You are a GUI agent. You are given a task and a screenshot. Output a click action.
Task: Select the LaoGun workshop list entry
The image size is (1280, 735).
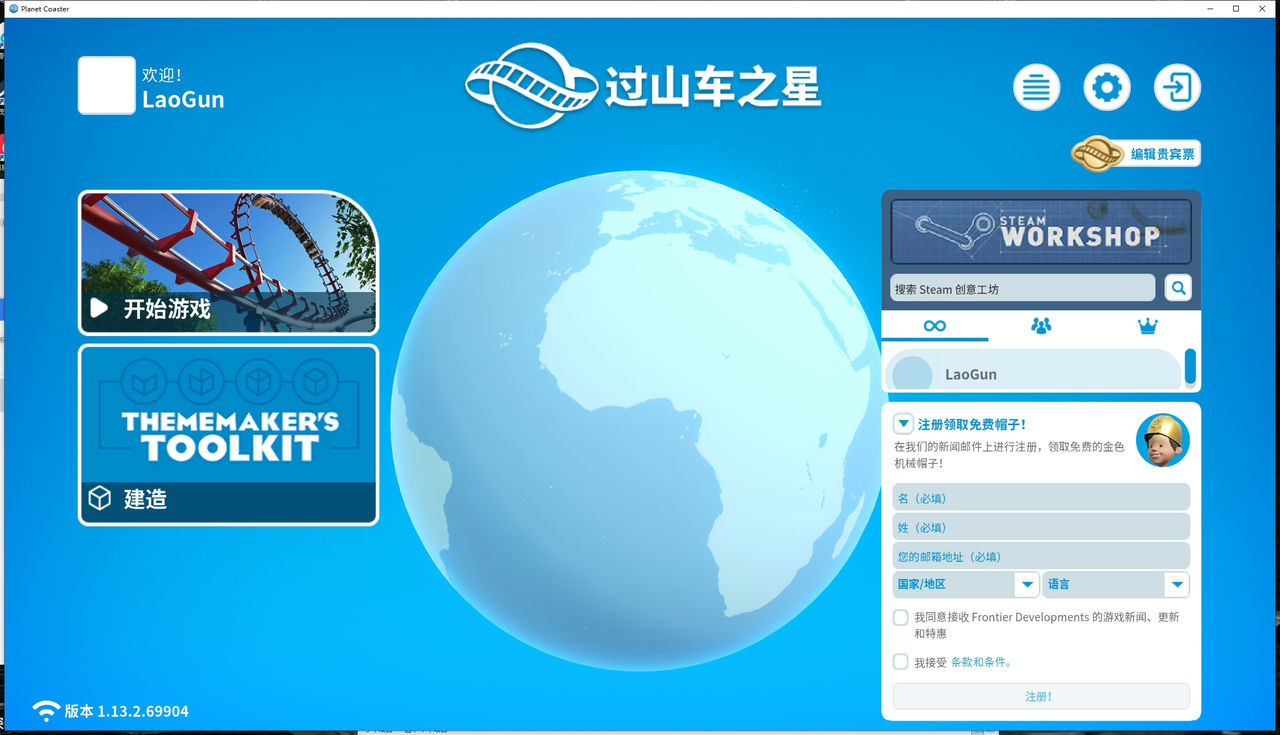click(1033, 371)
